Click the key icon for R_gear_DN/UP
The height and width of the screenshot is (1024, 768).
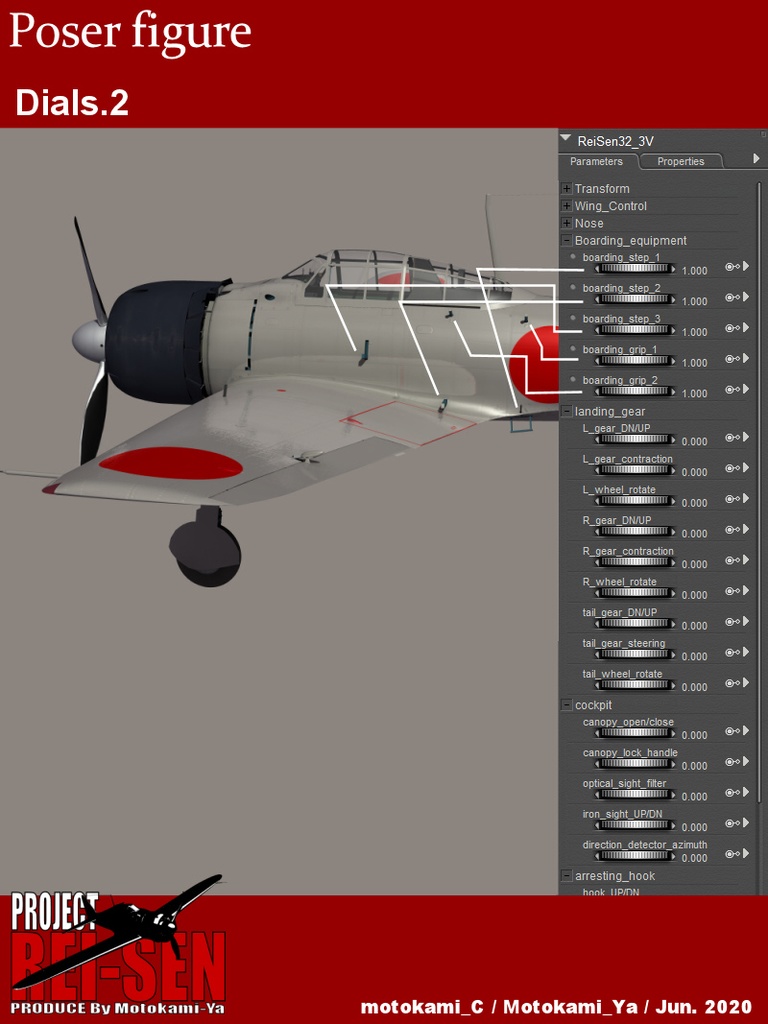732,530
